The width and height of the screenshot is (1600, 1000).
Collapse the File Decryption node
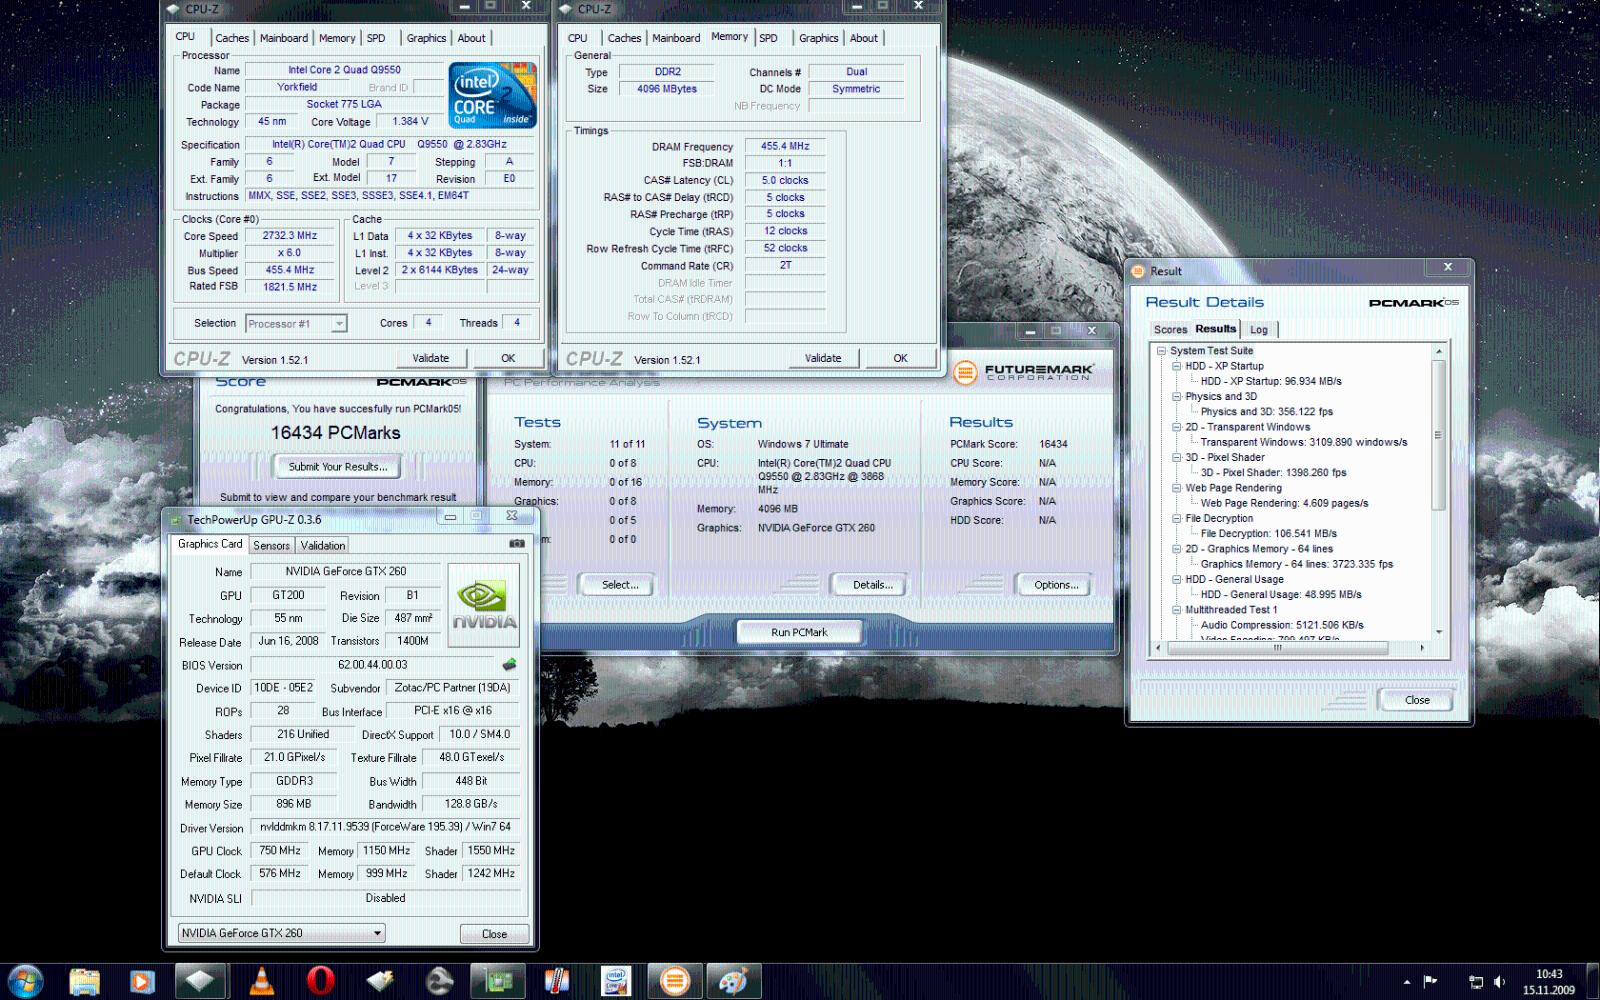1176,518
